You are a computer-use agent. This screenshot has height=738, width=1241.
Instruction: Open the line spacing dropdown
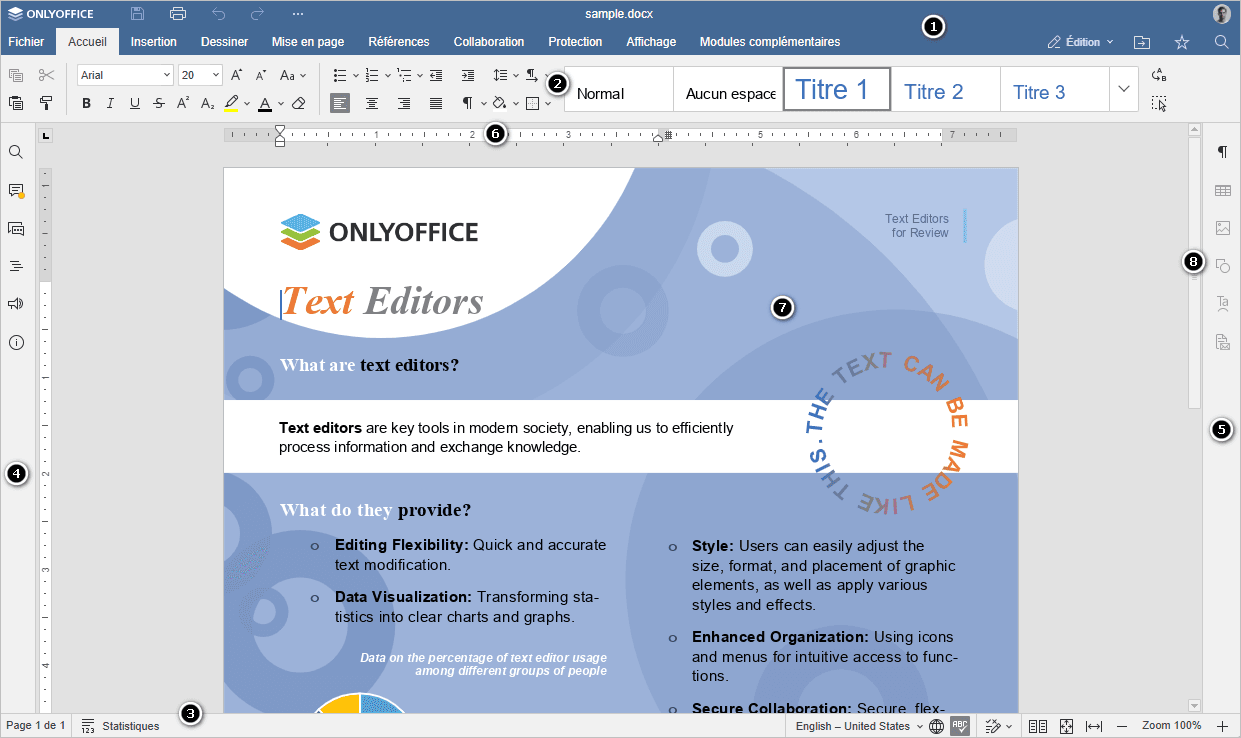[506, 75]
